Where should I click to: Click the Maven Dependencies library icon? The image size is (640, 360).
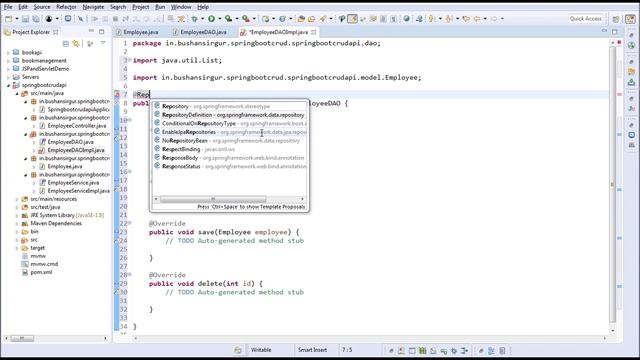(25, 223)
